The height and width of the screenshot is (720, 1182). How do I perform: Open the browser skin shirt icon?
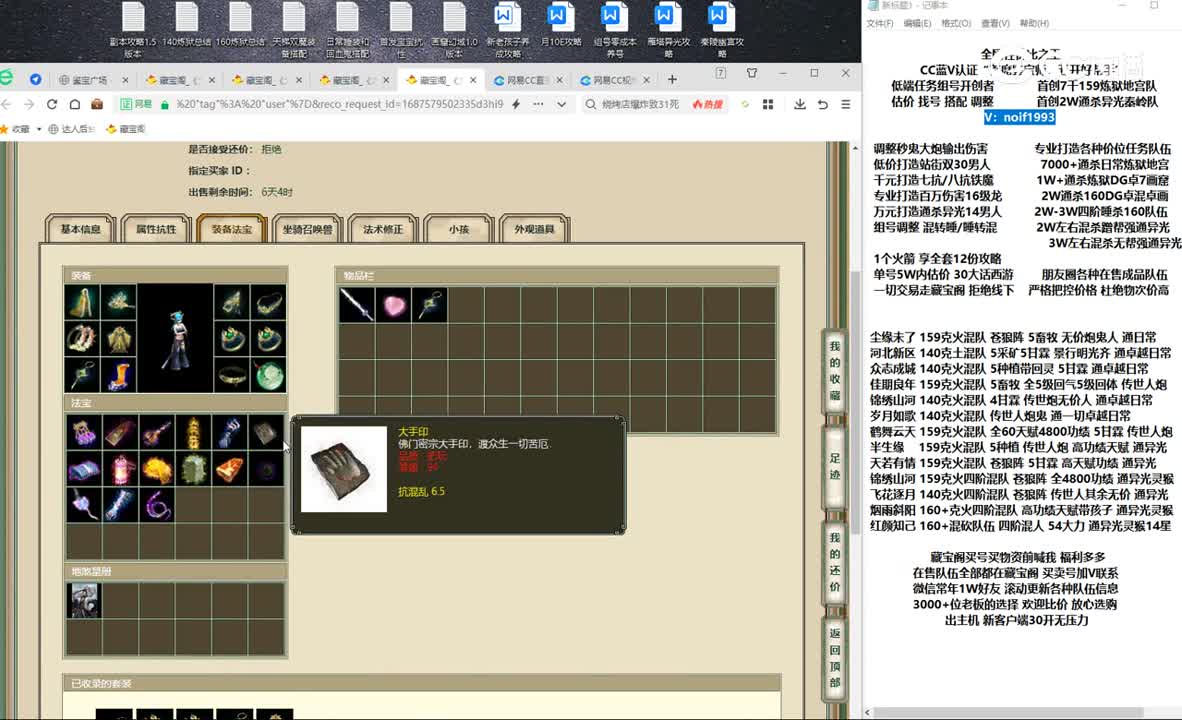point(752,73)
